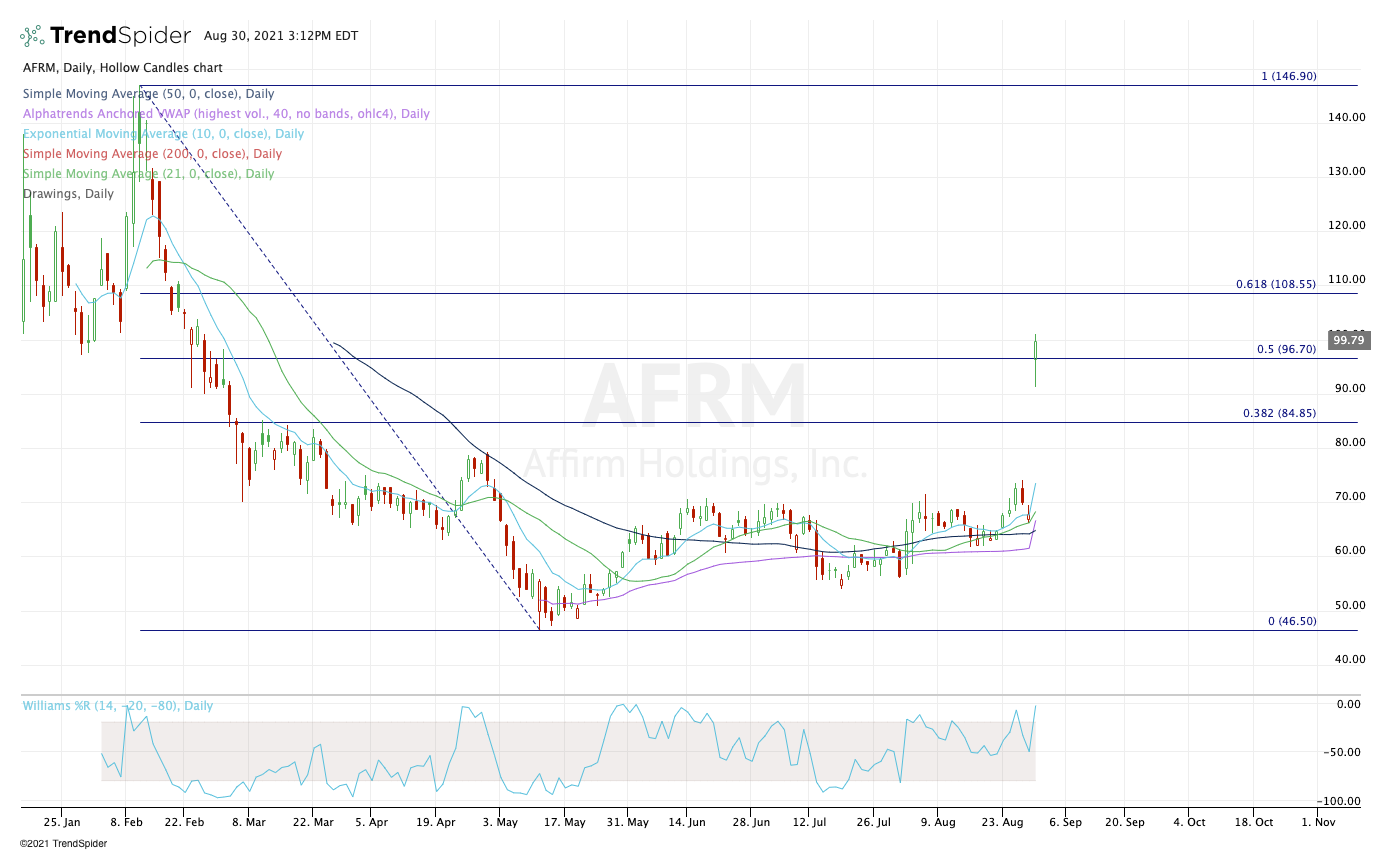Image resolution: width=1391 pixels, height=853 pixels.
Task: Select the 8. Feb date label
Action: (126, 822)
